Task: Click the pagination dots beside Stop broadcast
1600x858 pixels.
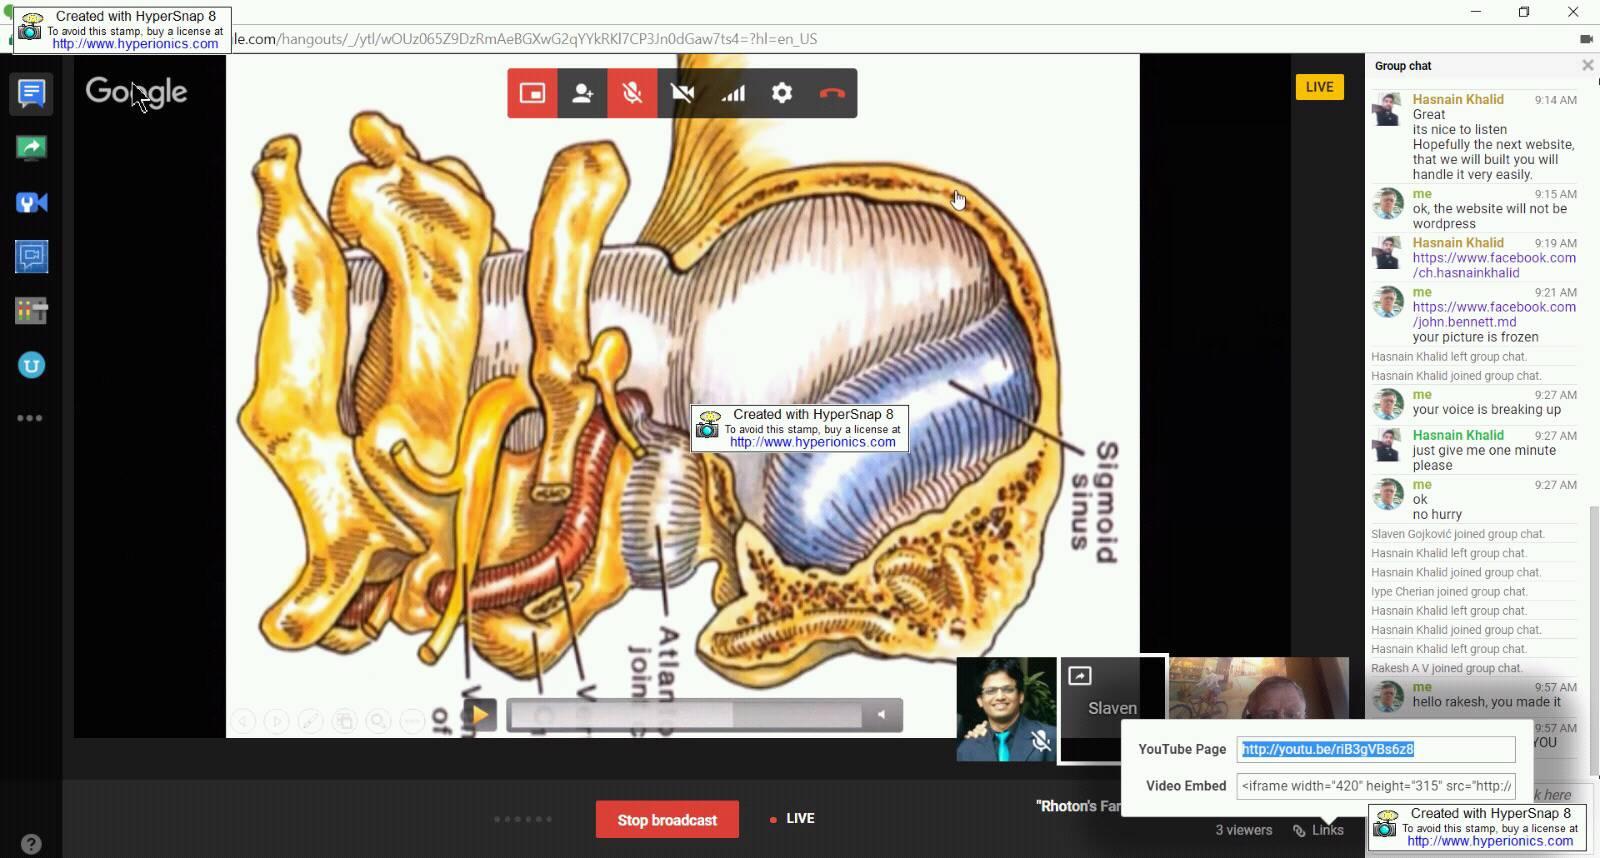Action: pyautogui.click(x=522, y=820)
